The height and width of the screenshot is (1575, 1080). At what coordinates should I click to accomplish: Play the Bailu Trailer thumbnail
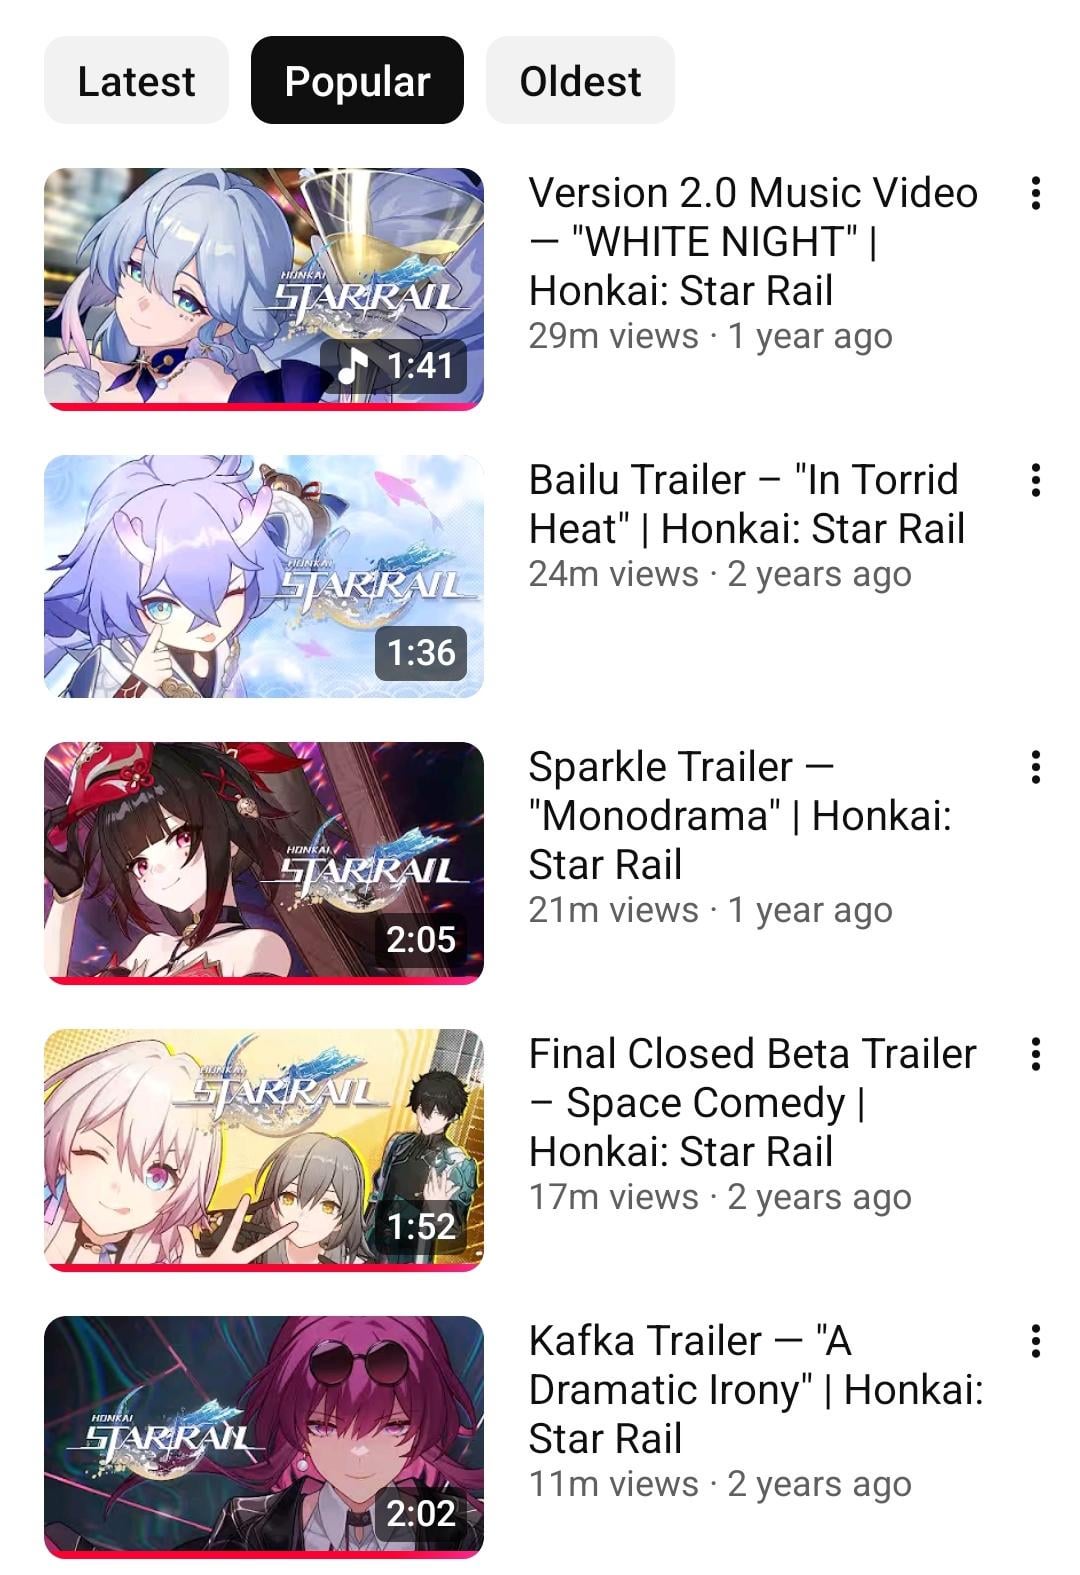(264, 576)
